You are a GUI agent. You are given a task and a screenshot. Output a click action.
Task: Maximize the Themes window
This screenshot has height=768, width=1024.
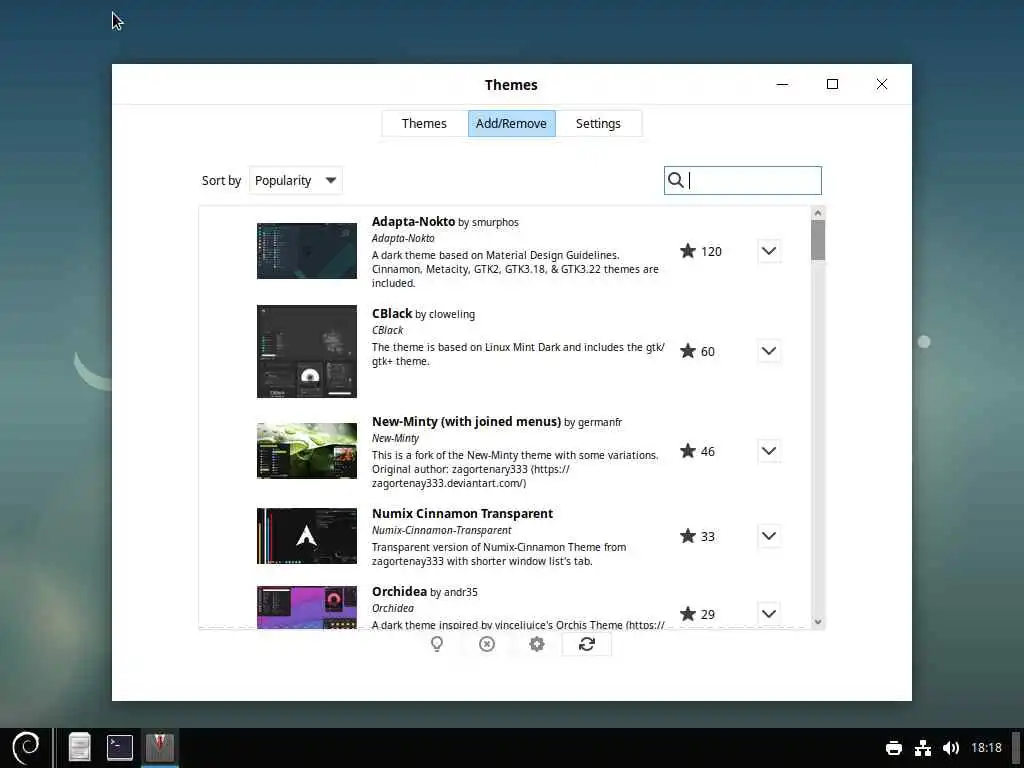(832, 84)
